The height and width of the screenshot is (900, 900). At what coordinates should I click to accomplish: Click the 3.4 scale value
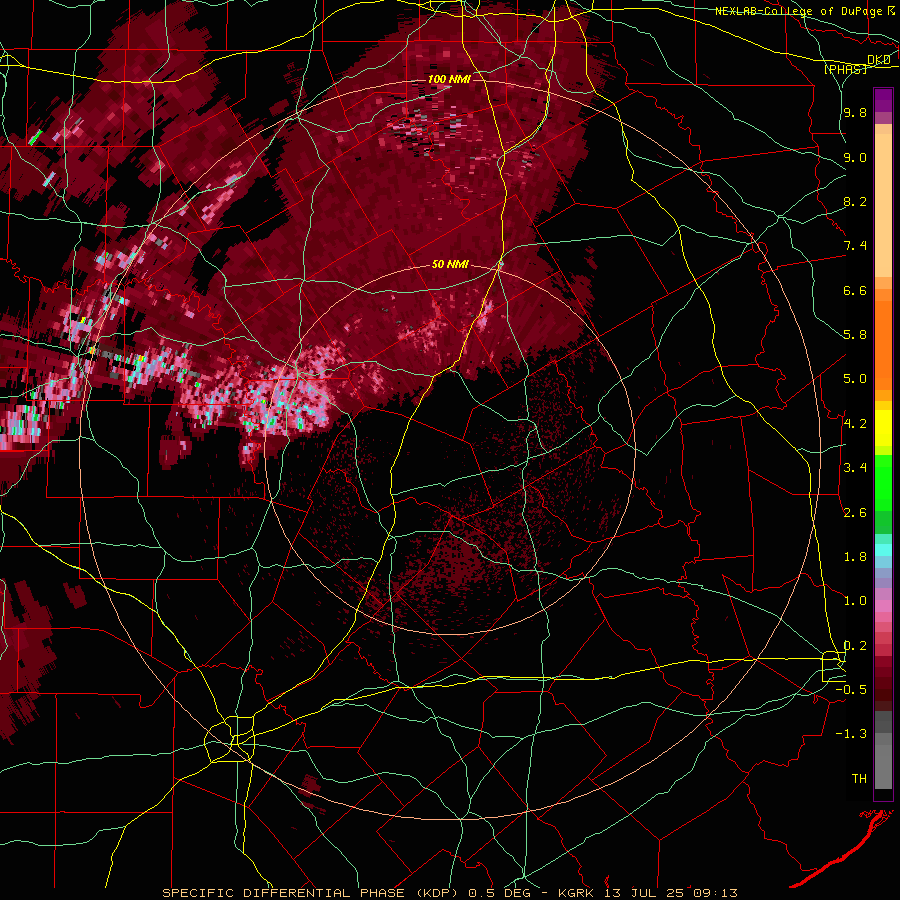tap(855, 468)
